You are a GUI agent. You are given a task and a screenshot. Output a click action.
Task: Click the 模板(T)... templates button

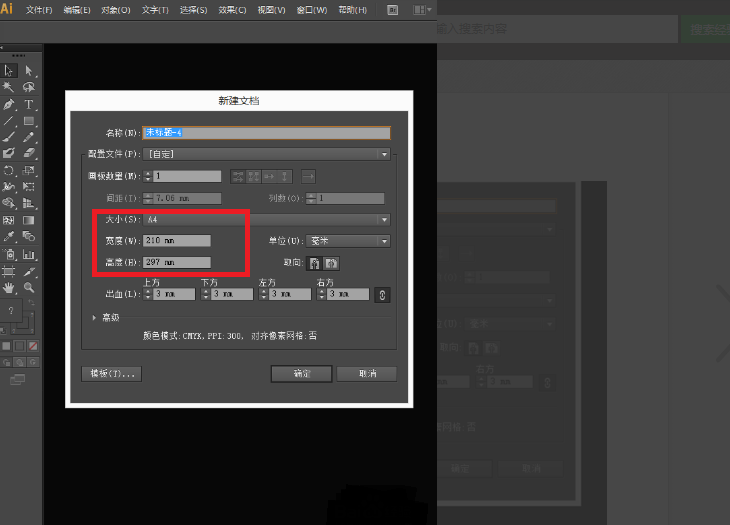pos(112,374)
